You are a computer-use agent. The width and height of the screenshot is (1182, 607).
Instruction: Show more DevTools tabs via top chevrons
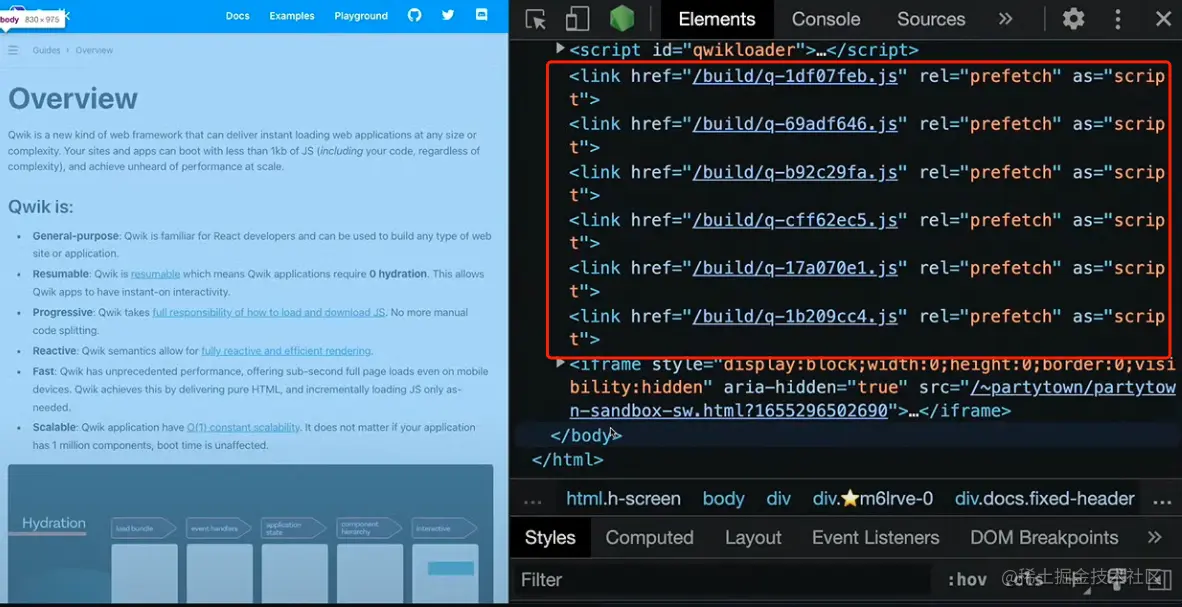point(1006,19)
